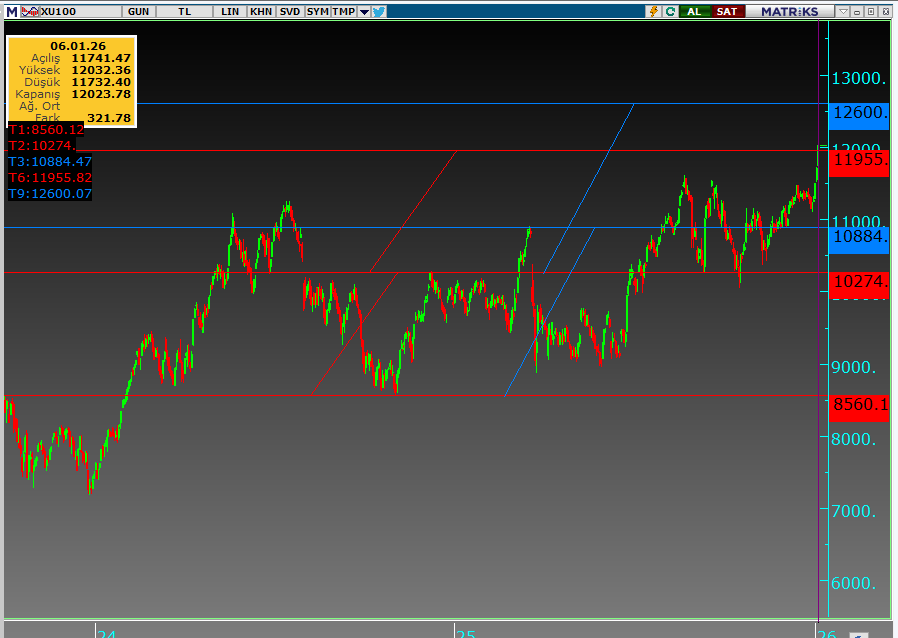
Task: Click the red 10274. price tag
Action: (859, 285)
